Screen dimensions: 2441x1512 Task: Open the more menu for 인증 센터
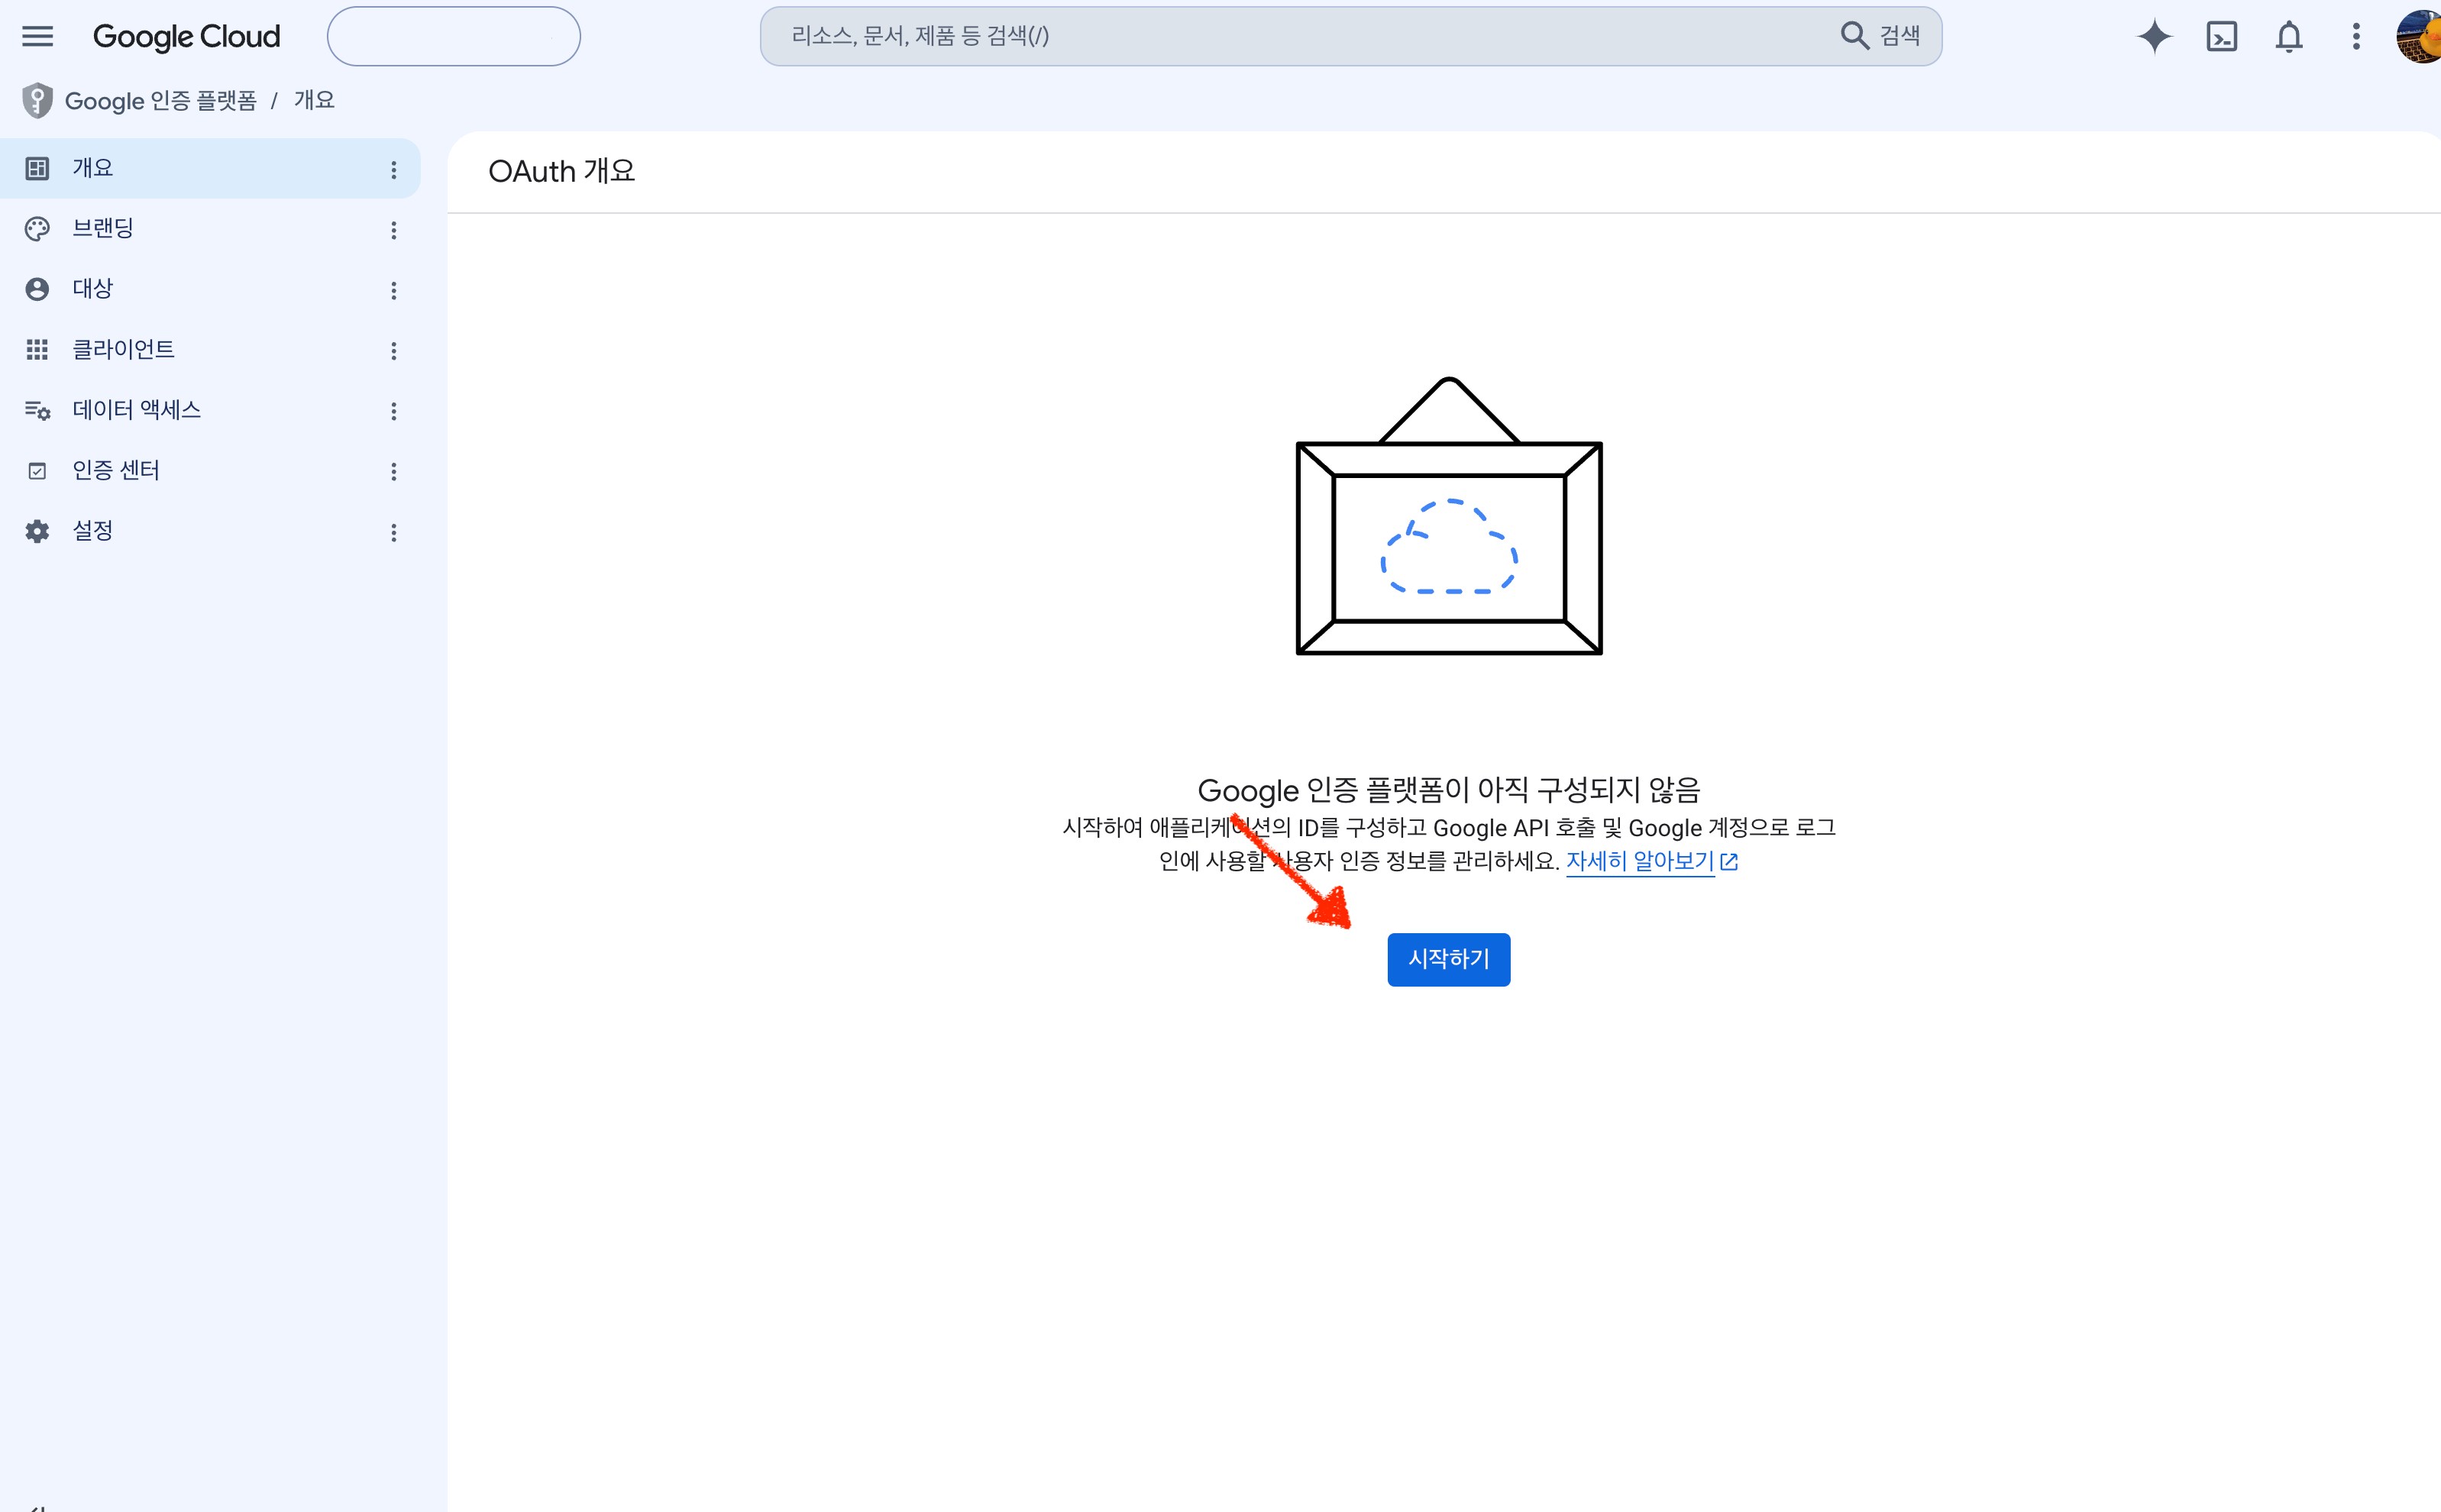(394, 471)
